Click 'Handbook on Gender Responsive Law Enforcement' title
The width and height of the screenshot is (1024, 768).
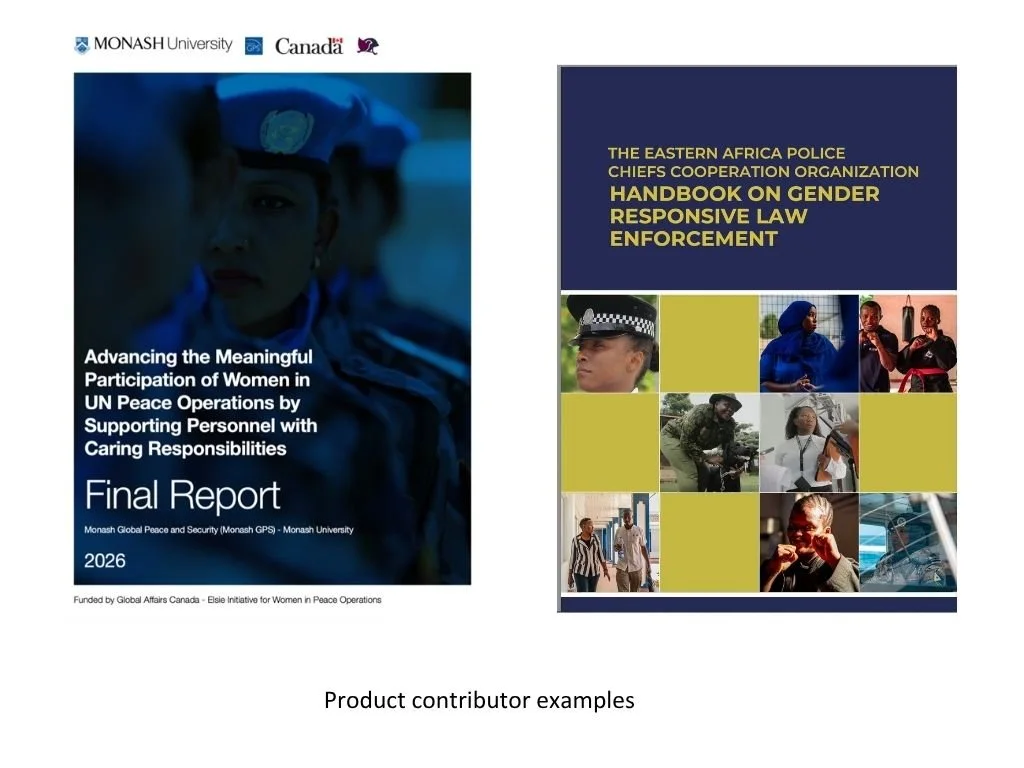744,216
